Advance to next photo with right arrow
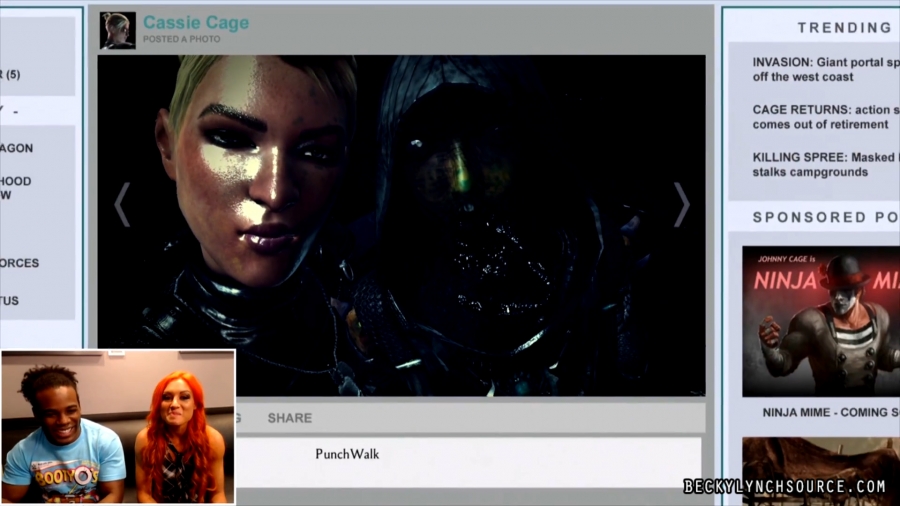This screenshot has height=506, width=900. coord(681,204)
